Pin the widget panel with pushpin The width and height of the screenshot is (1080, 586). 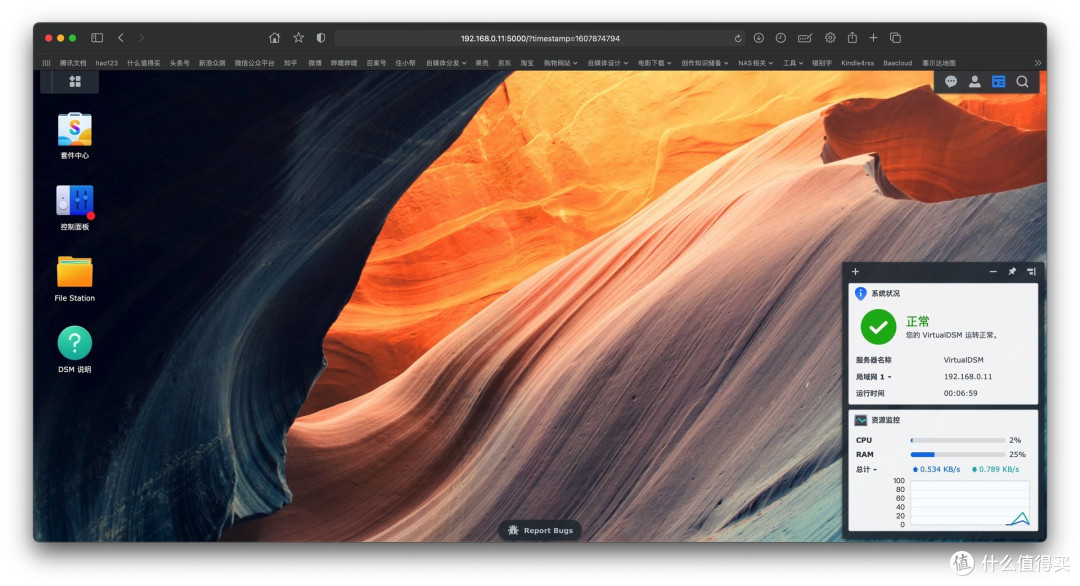pos(1011,272)
